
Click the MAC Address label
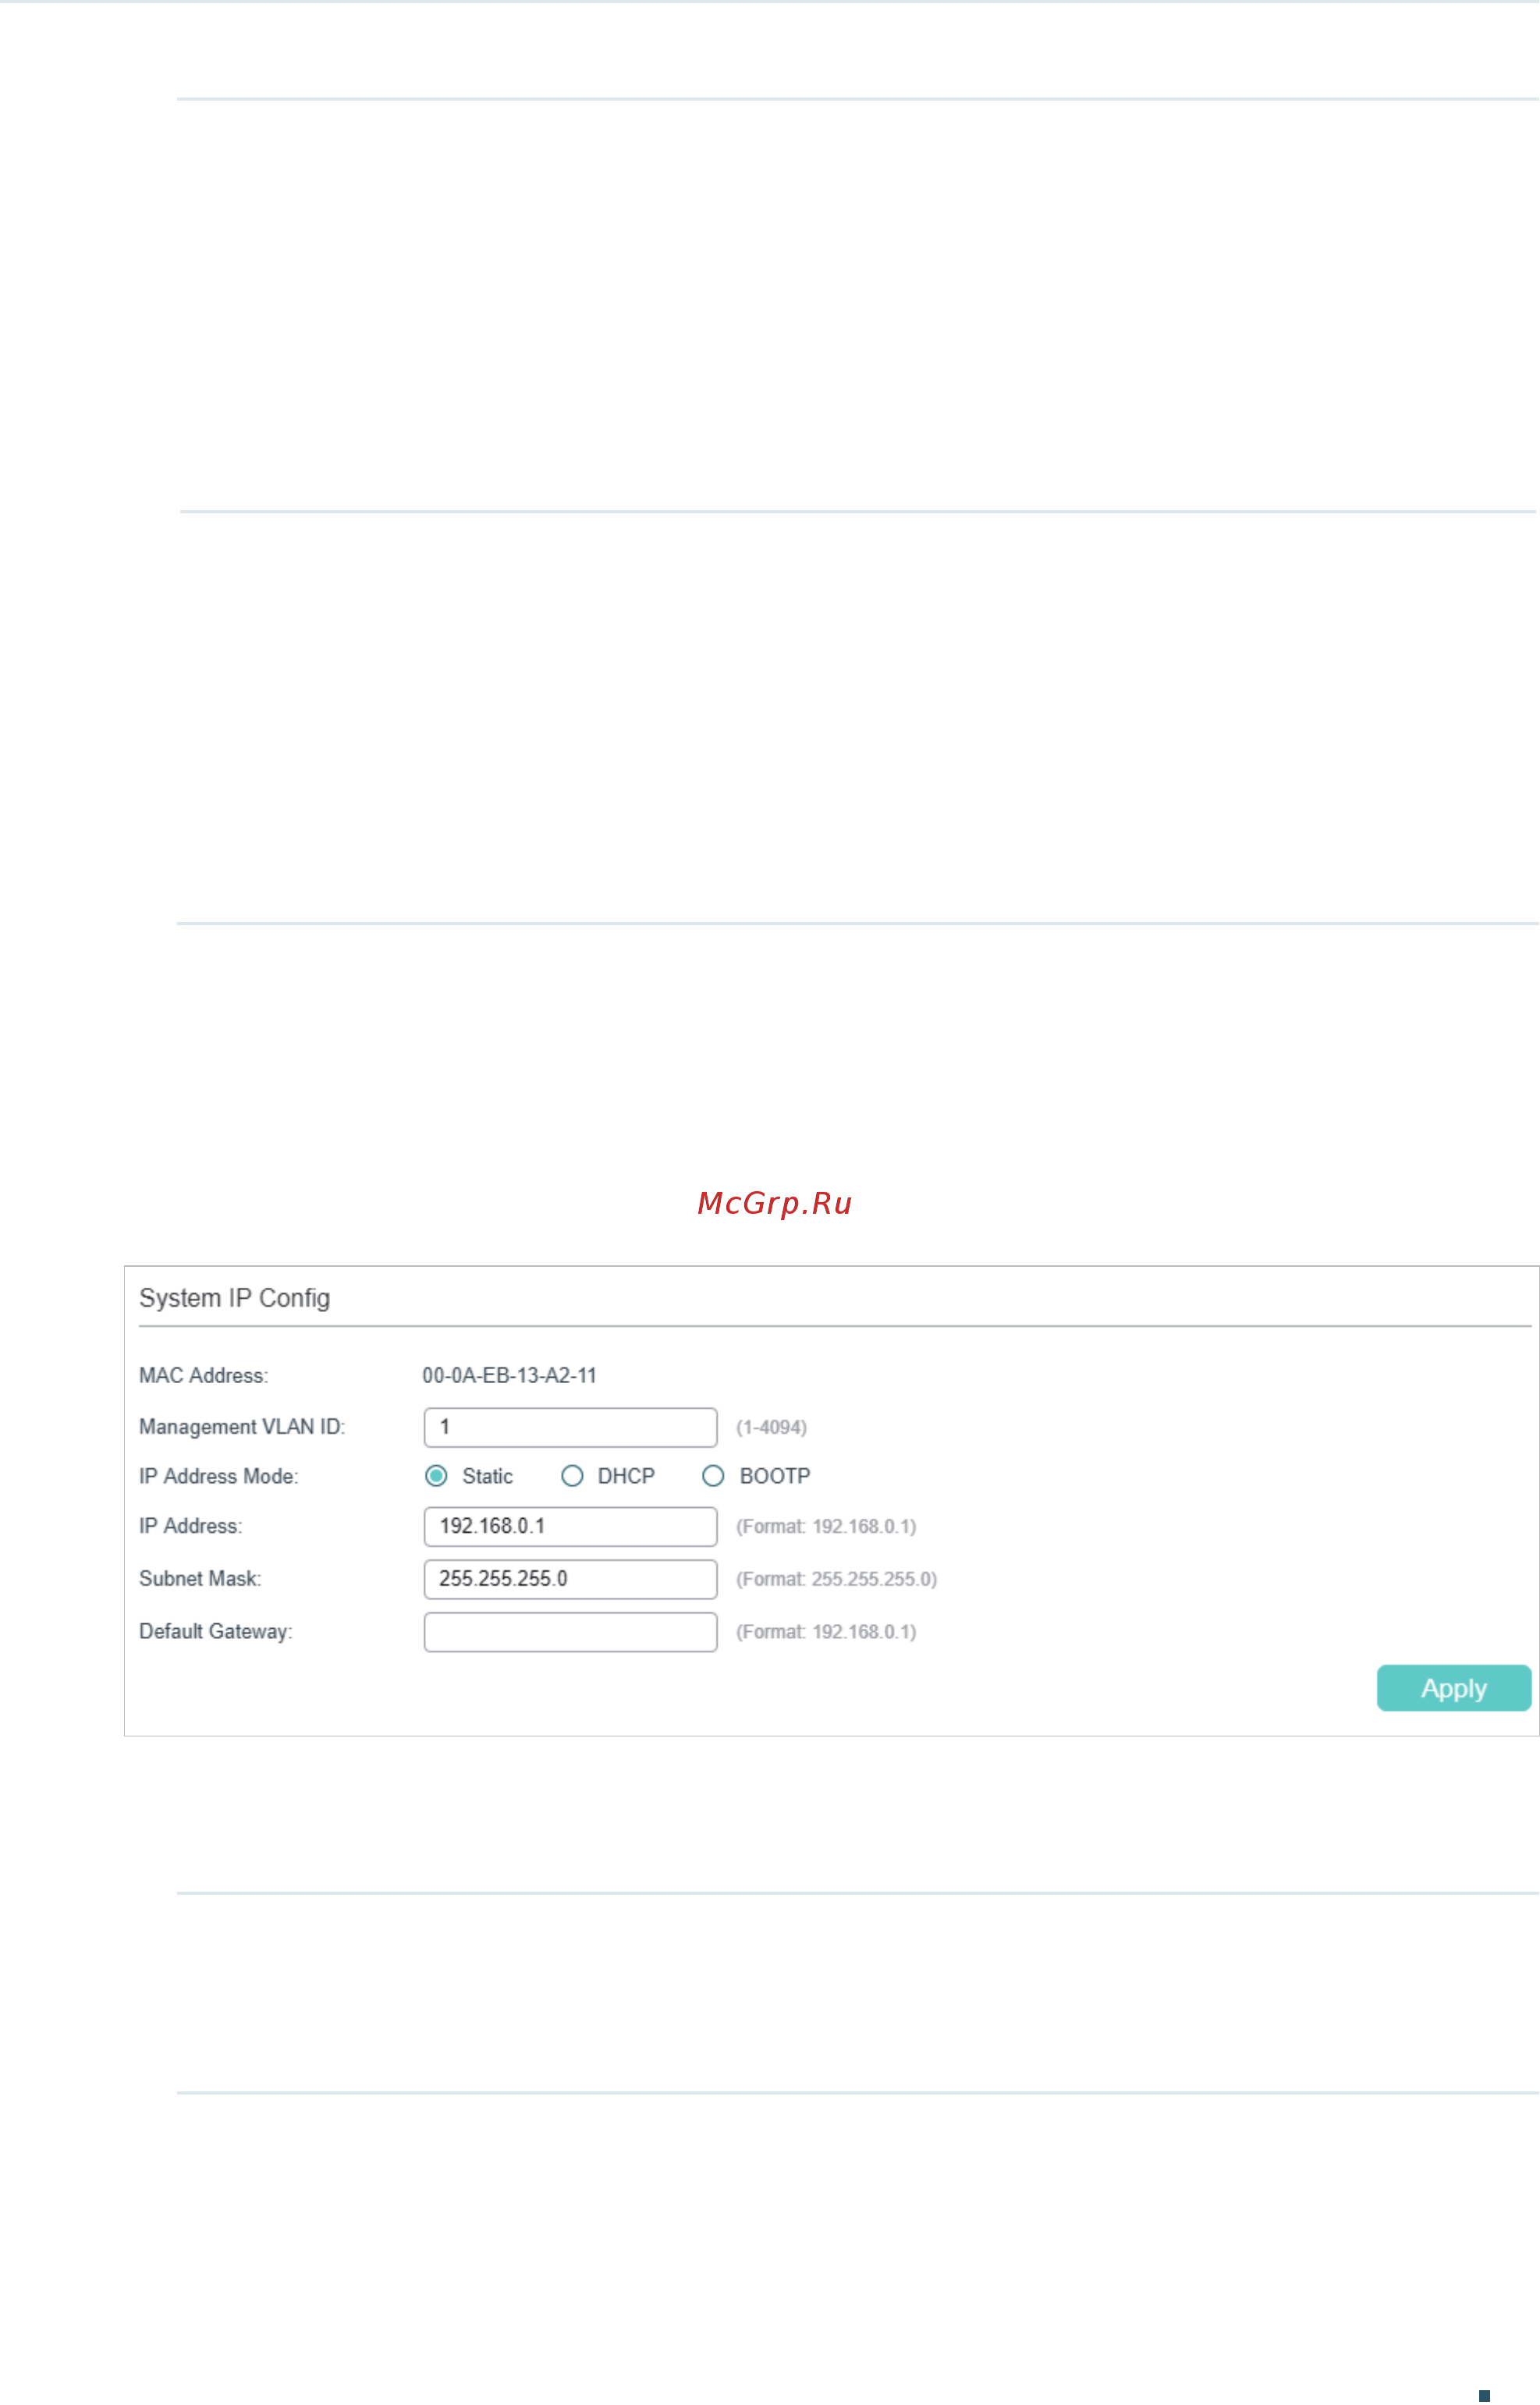tap(204, 1375)
